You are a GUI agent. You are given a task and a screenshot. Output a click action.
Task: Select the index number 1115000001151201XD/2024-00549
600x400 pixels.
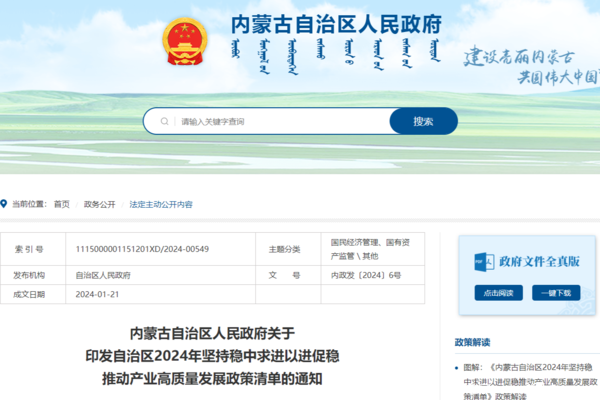pos(143,248)
